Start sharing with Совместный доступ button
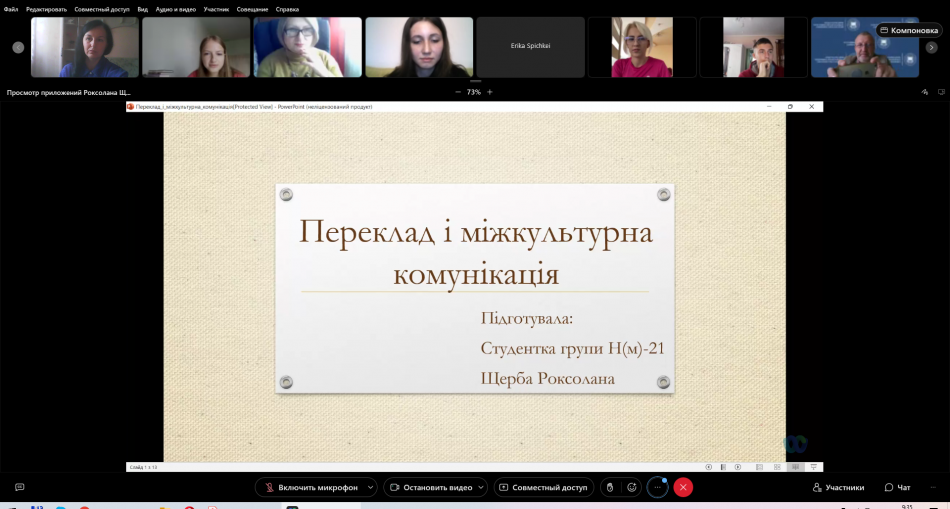950x509 pixels. pyautogui.click(x=543, y=487)
